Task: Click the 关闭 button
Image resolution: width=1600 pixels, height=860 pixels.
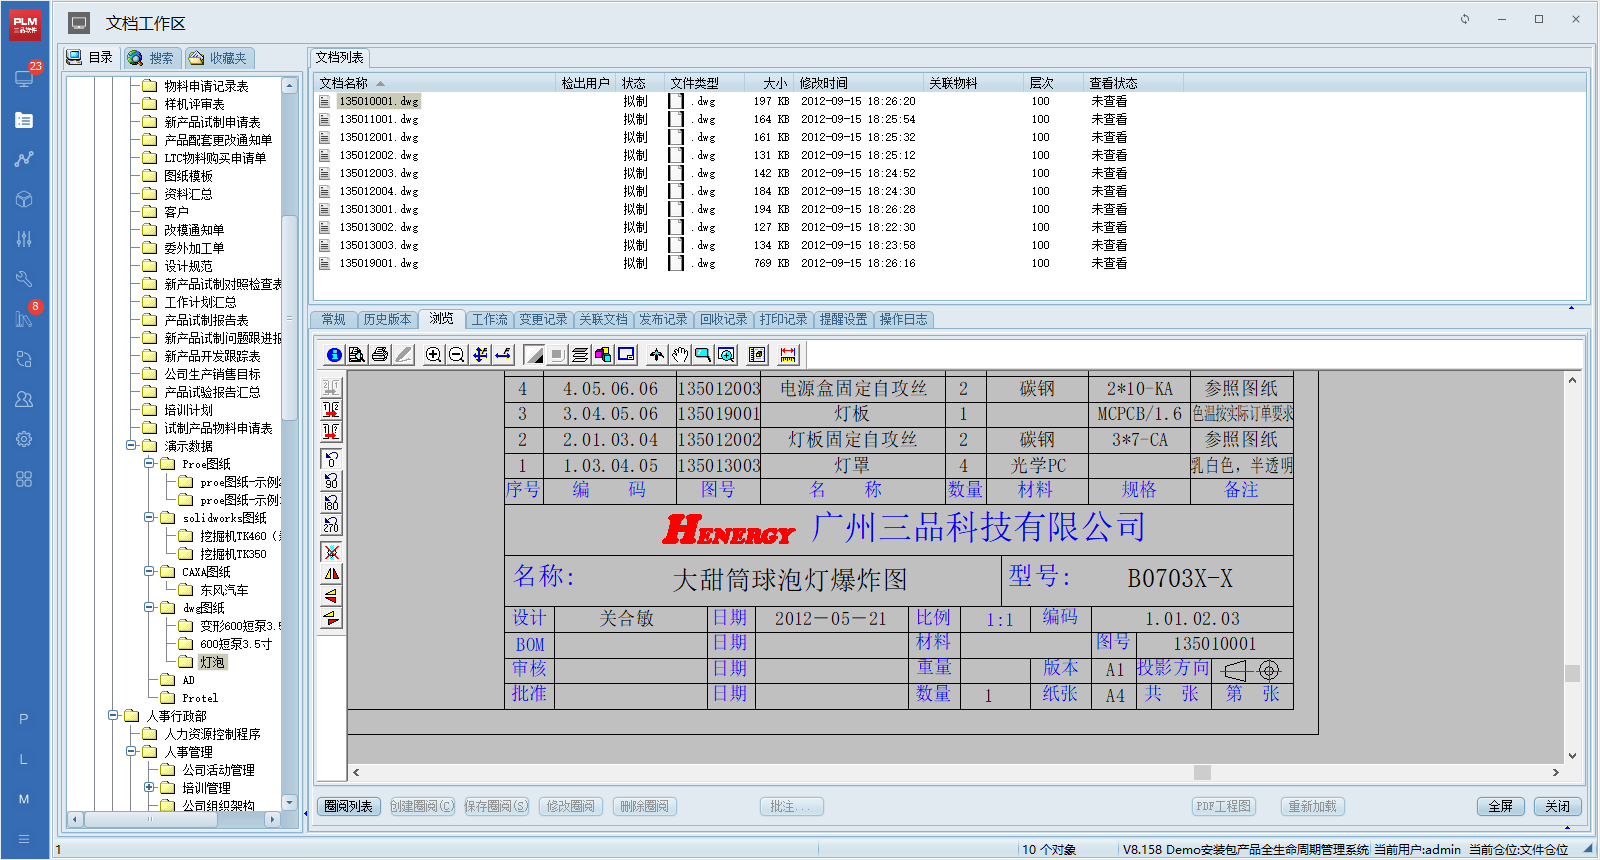Action: point(1557,806)
